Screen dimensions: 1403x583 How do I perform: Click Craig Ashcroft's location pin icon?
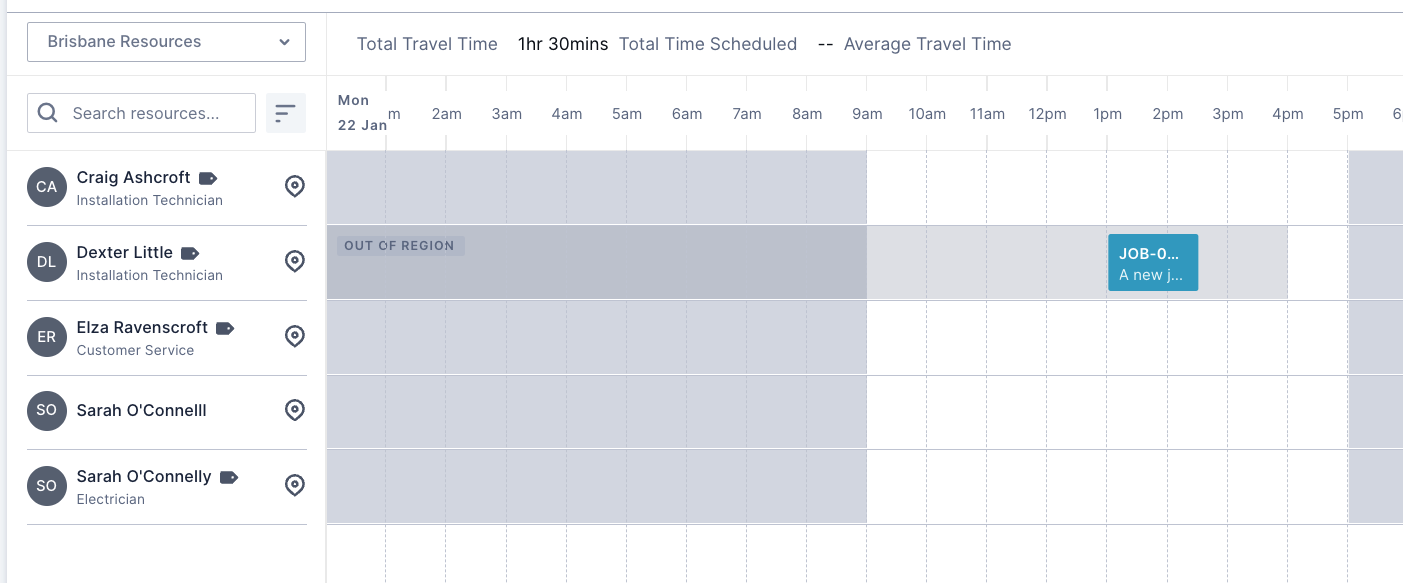294,187
